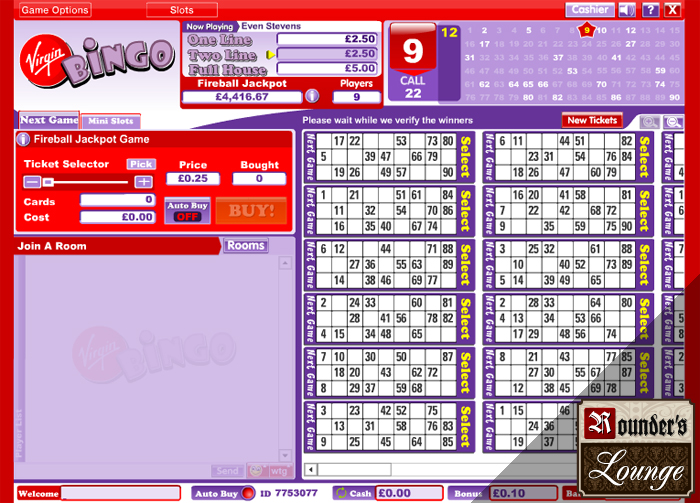The width and height of the screenshot is (700, 503).
Task: Click the horizontal ticket scrollbar thumb
Action: pos(354,469)
